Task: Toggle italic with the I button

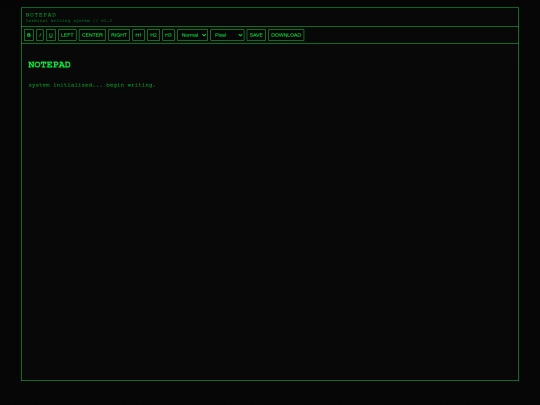Action: point(40,35)
